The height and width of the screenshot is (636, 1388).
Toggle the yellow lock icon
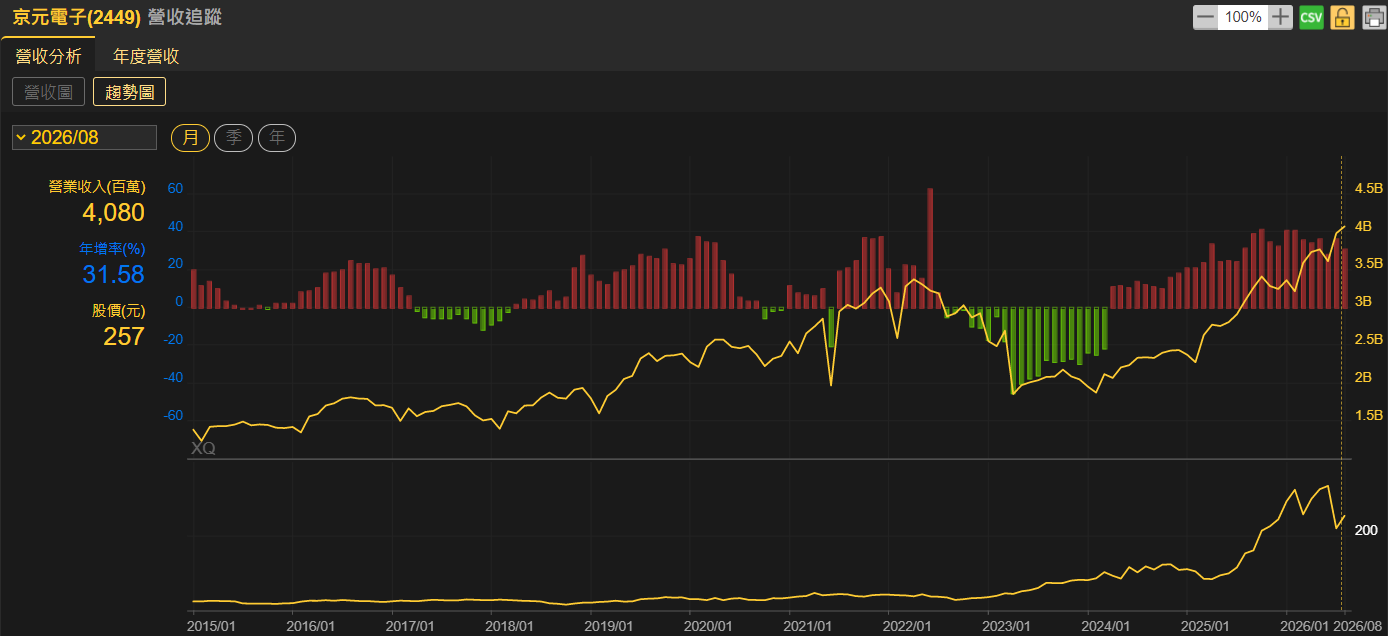click(x=1342, y=17)
